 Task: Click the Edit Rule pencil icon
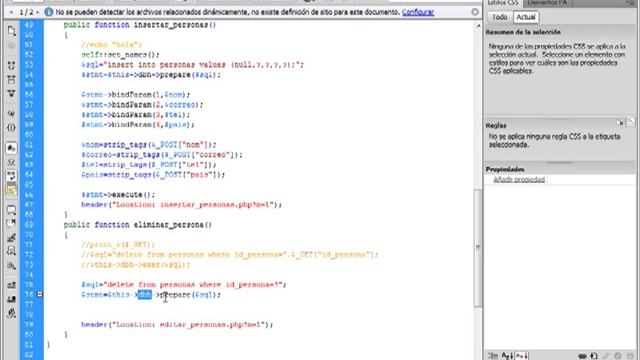tap(607, 356)
